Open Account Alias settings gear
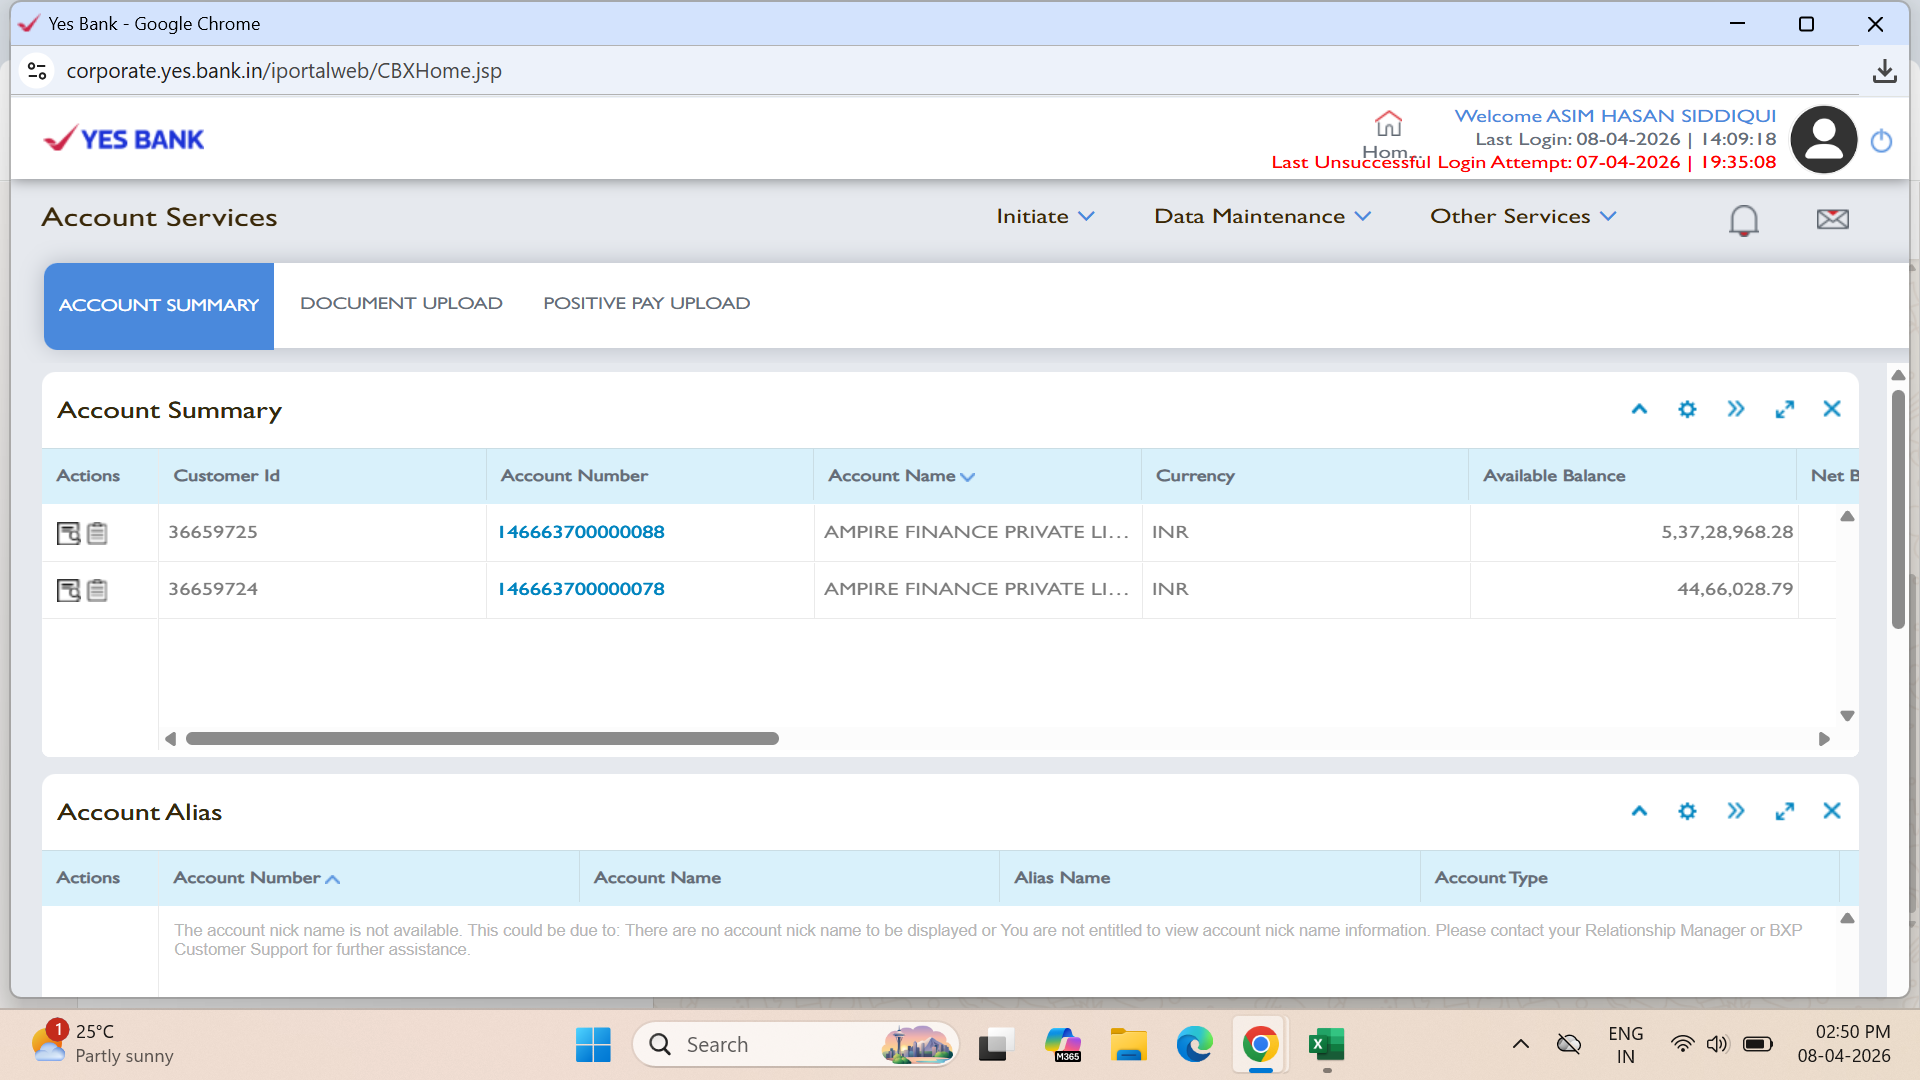Viewport: 1920px width, 1080px height. pyautogui.click(x=1687, y=811)
